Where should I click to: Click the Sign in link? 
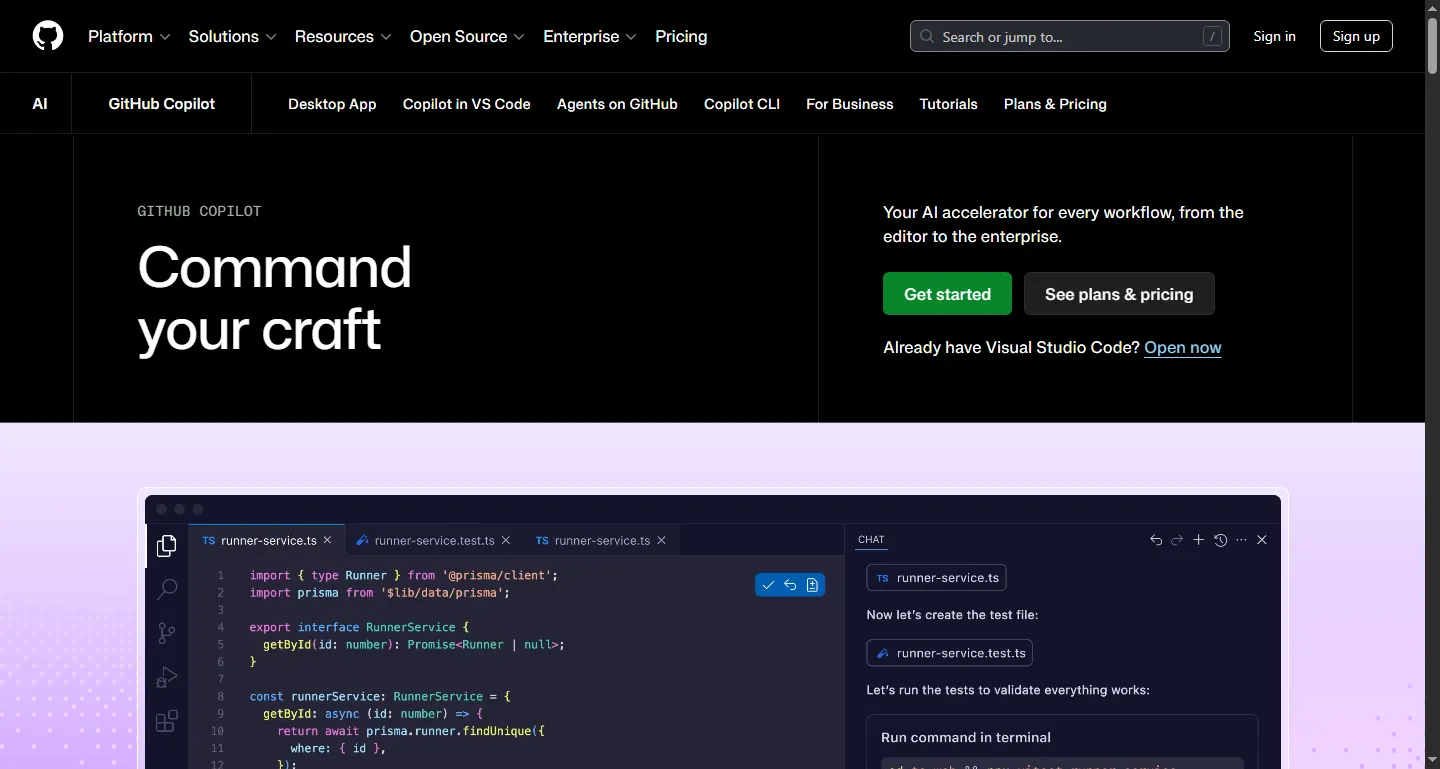(x=1275, y=36)
